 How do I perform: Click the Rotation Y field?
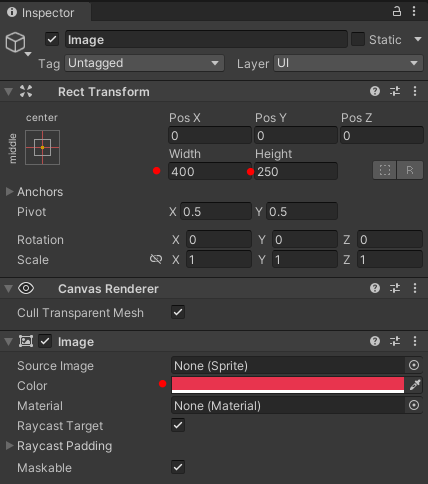tap(305, 239)
